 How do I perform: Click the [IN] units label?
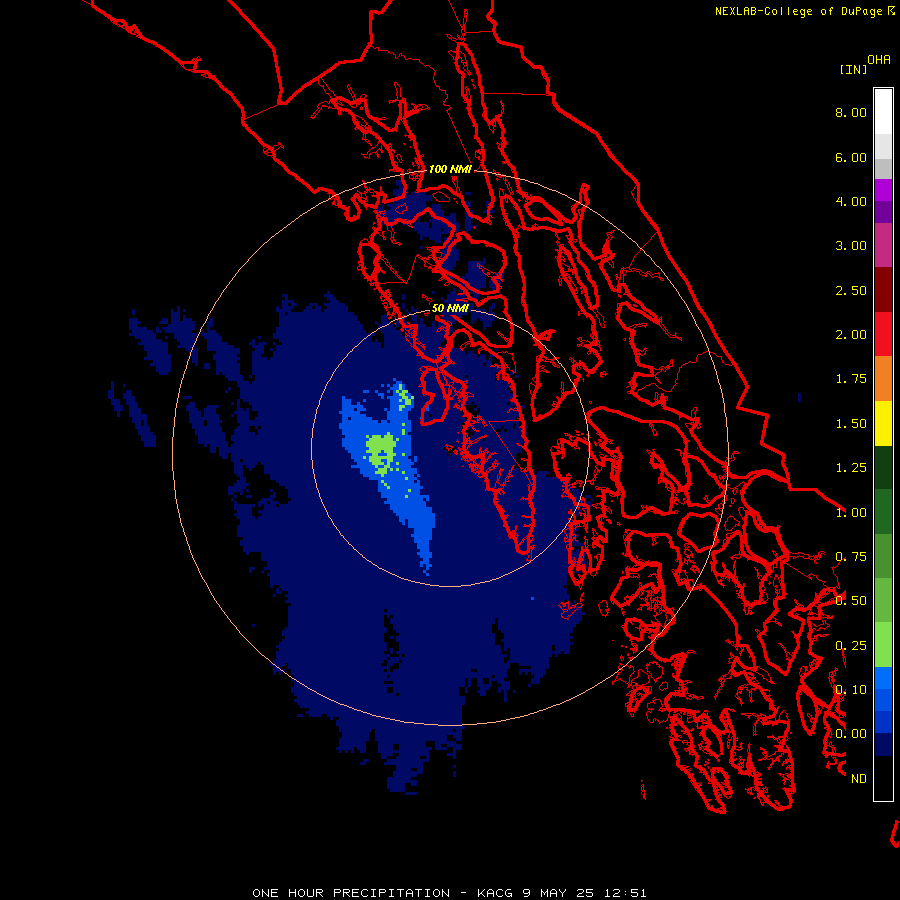tap(853, 69)
